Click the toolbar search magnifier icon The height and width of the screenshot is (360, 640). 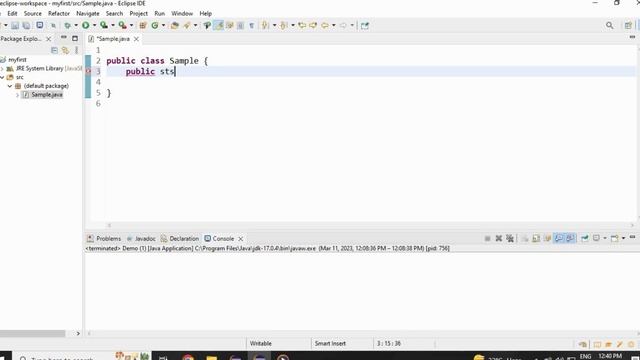tap(609, 25)
